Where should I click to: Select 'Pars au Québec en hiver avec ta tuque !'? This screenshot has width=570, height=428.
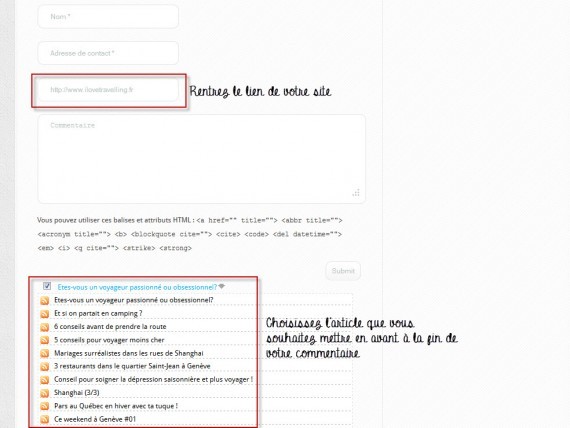(x=116, y=406)
